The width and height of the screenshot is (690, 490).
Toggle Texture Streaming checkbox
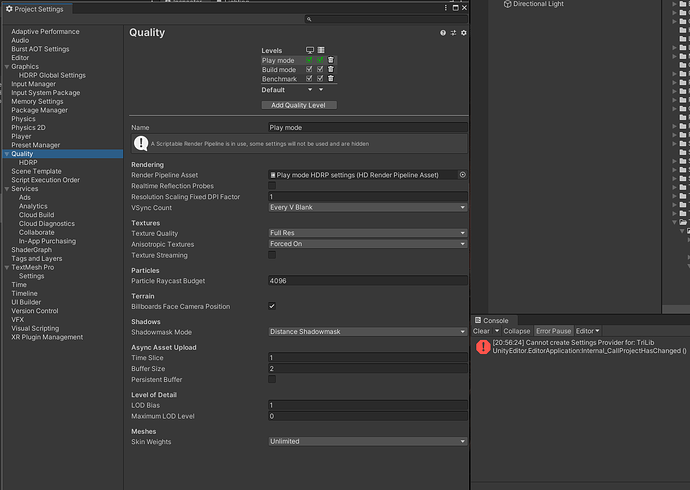(272, 255)
